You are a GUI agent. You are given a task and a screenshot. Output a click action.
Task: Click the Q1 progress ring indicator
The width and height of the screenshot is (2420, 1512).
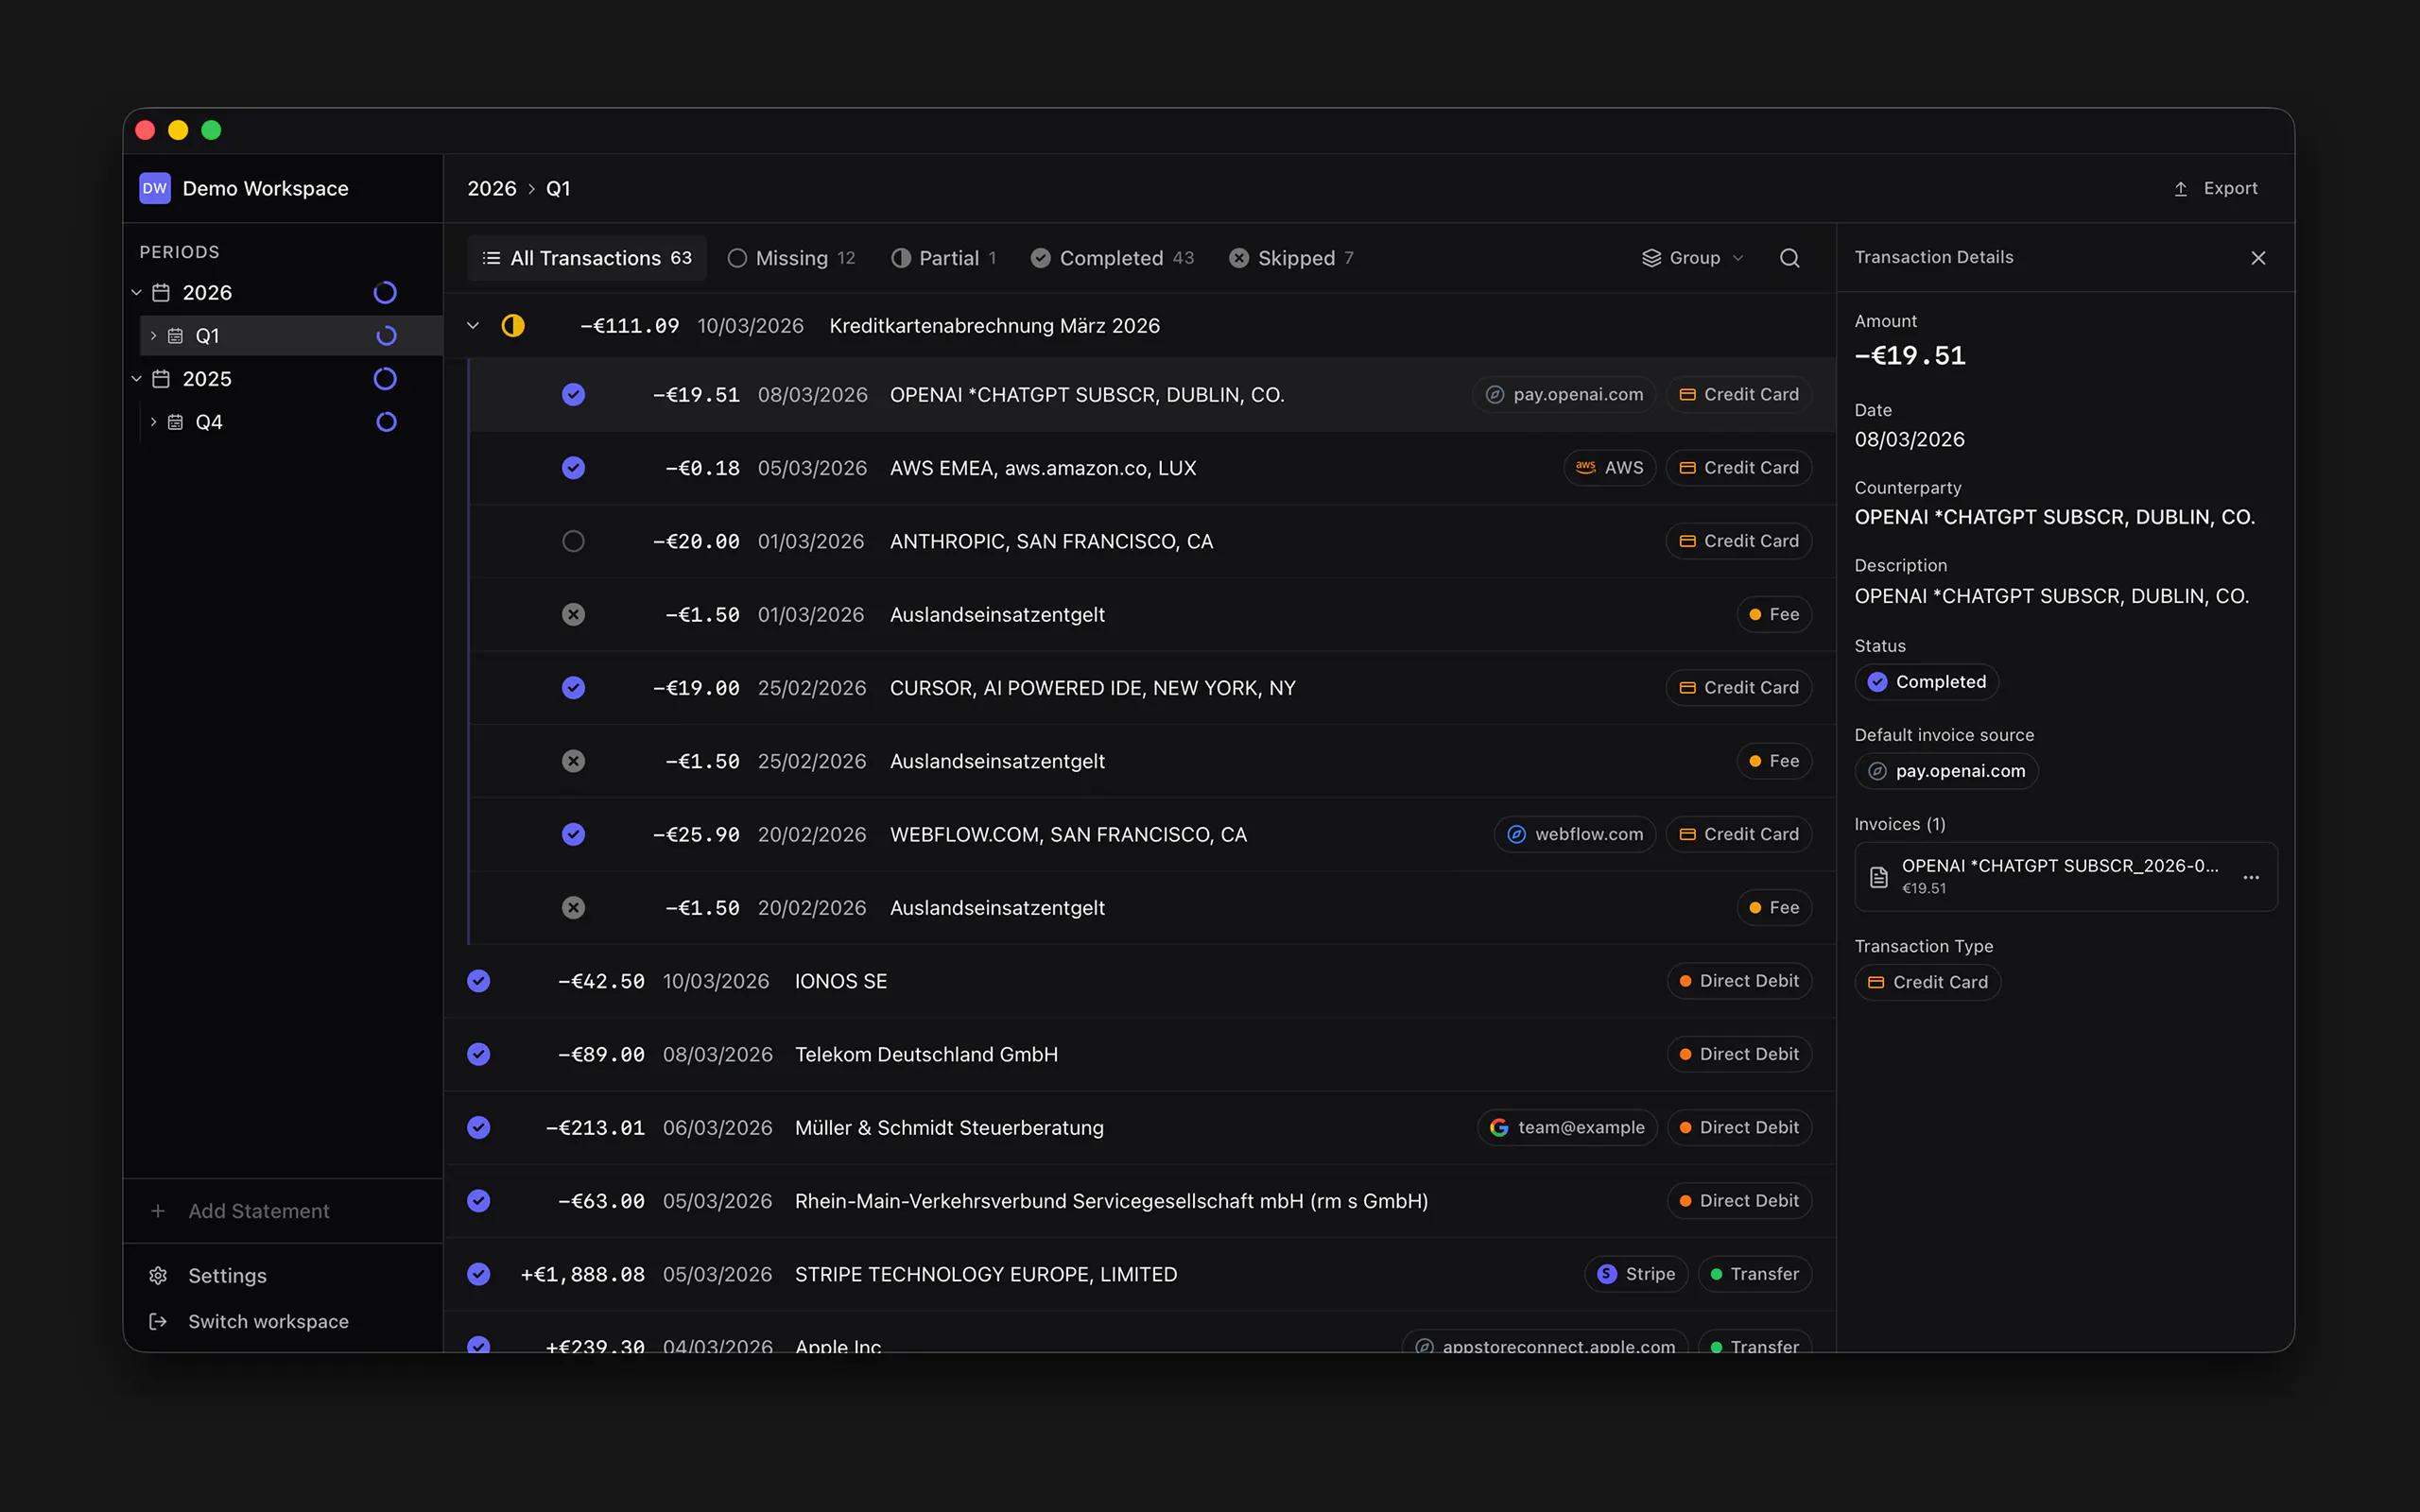pyautogui.click(x=386, y=336)
